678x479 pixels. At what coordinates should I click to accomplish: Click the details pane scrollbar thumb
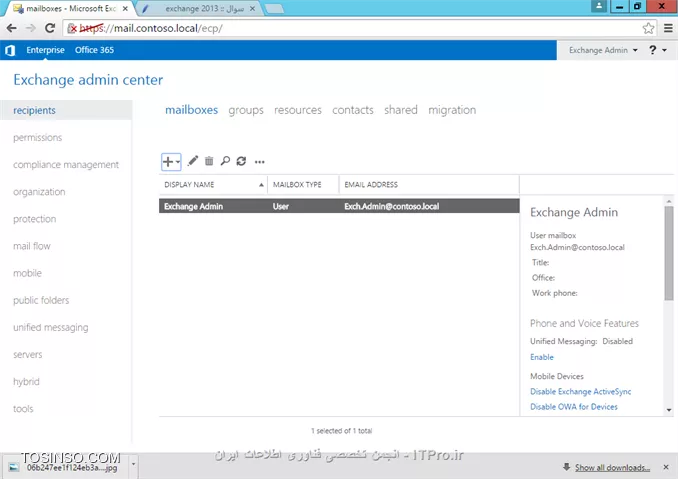click(x=669, y=253)
